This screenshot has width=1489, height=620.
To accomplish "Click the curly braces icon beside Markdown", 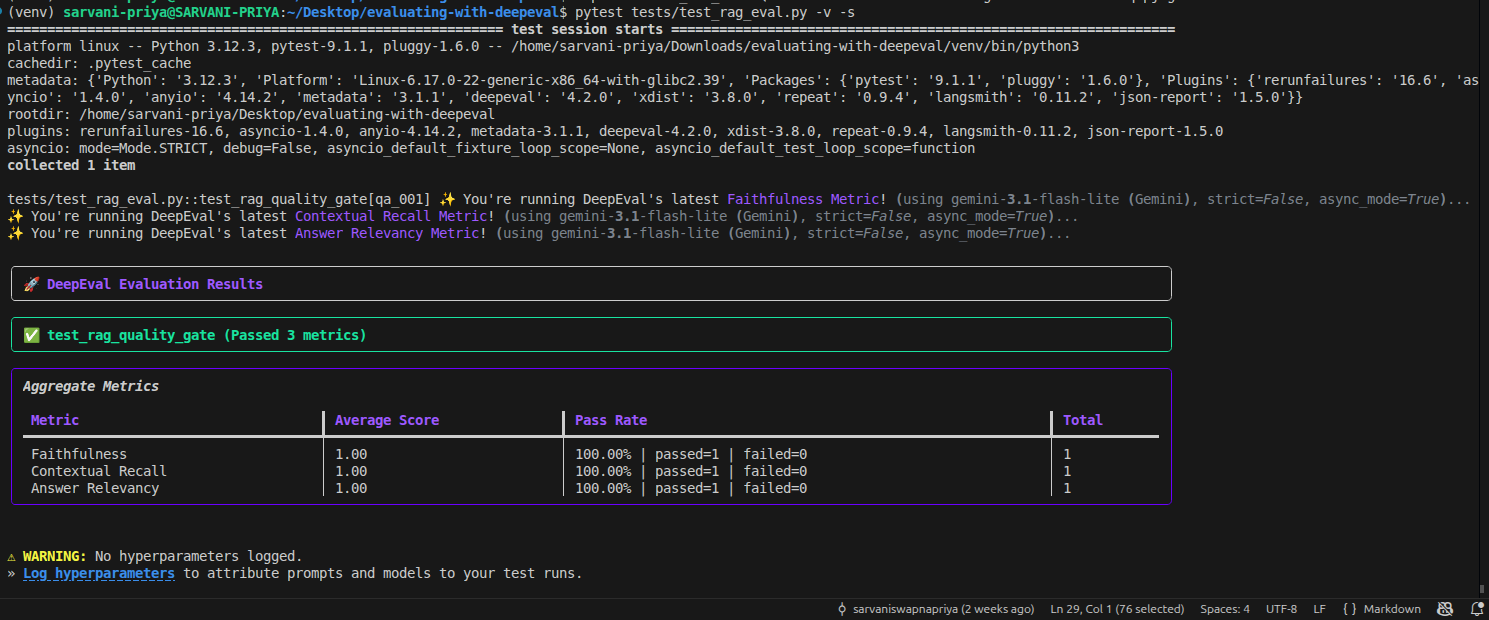I will 1350,609.
